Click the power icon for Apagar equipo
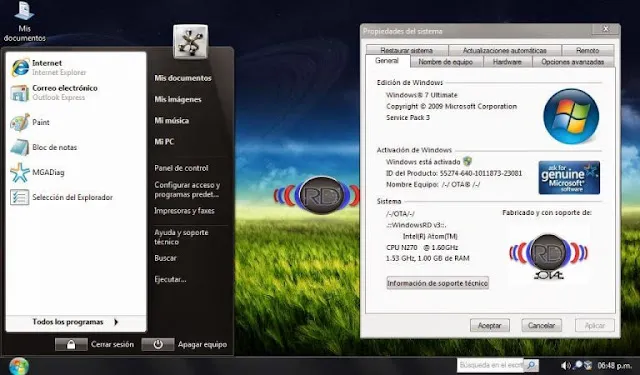640x375 pixels. (x=158, y=344)
